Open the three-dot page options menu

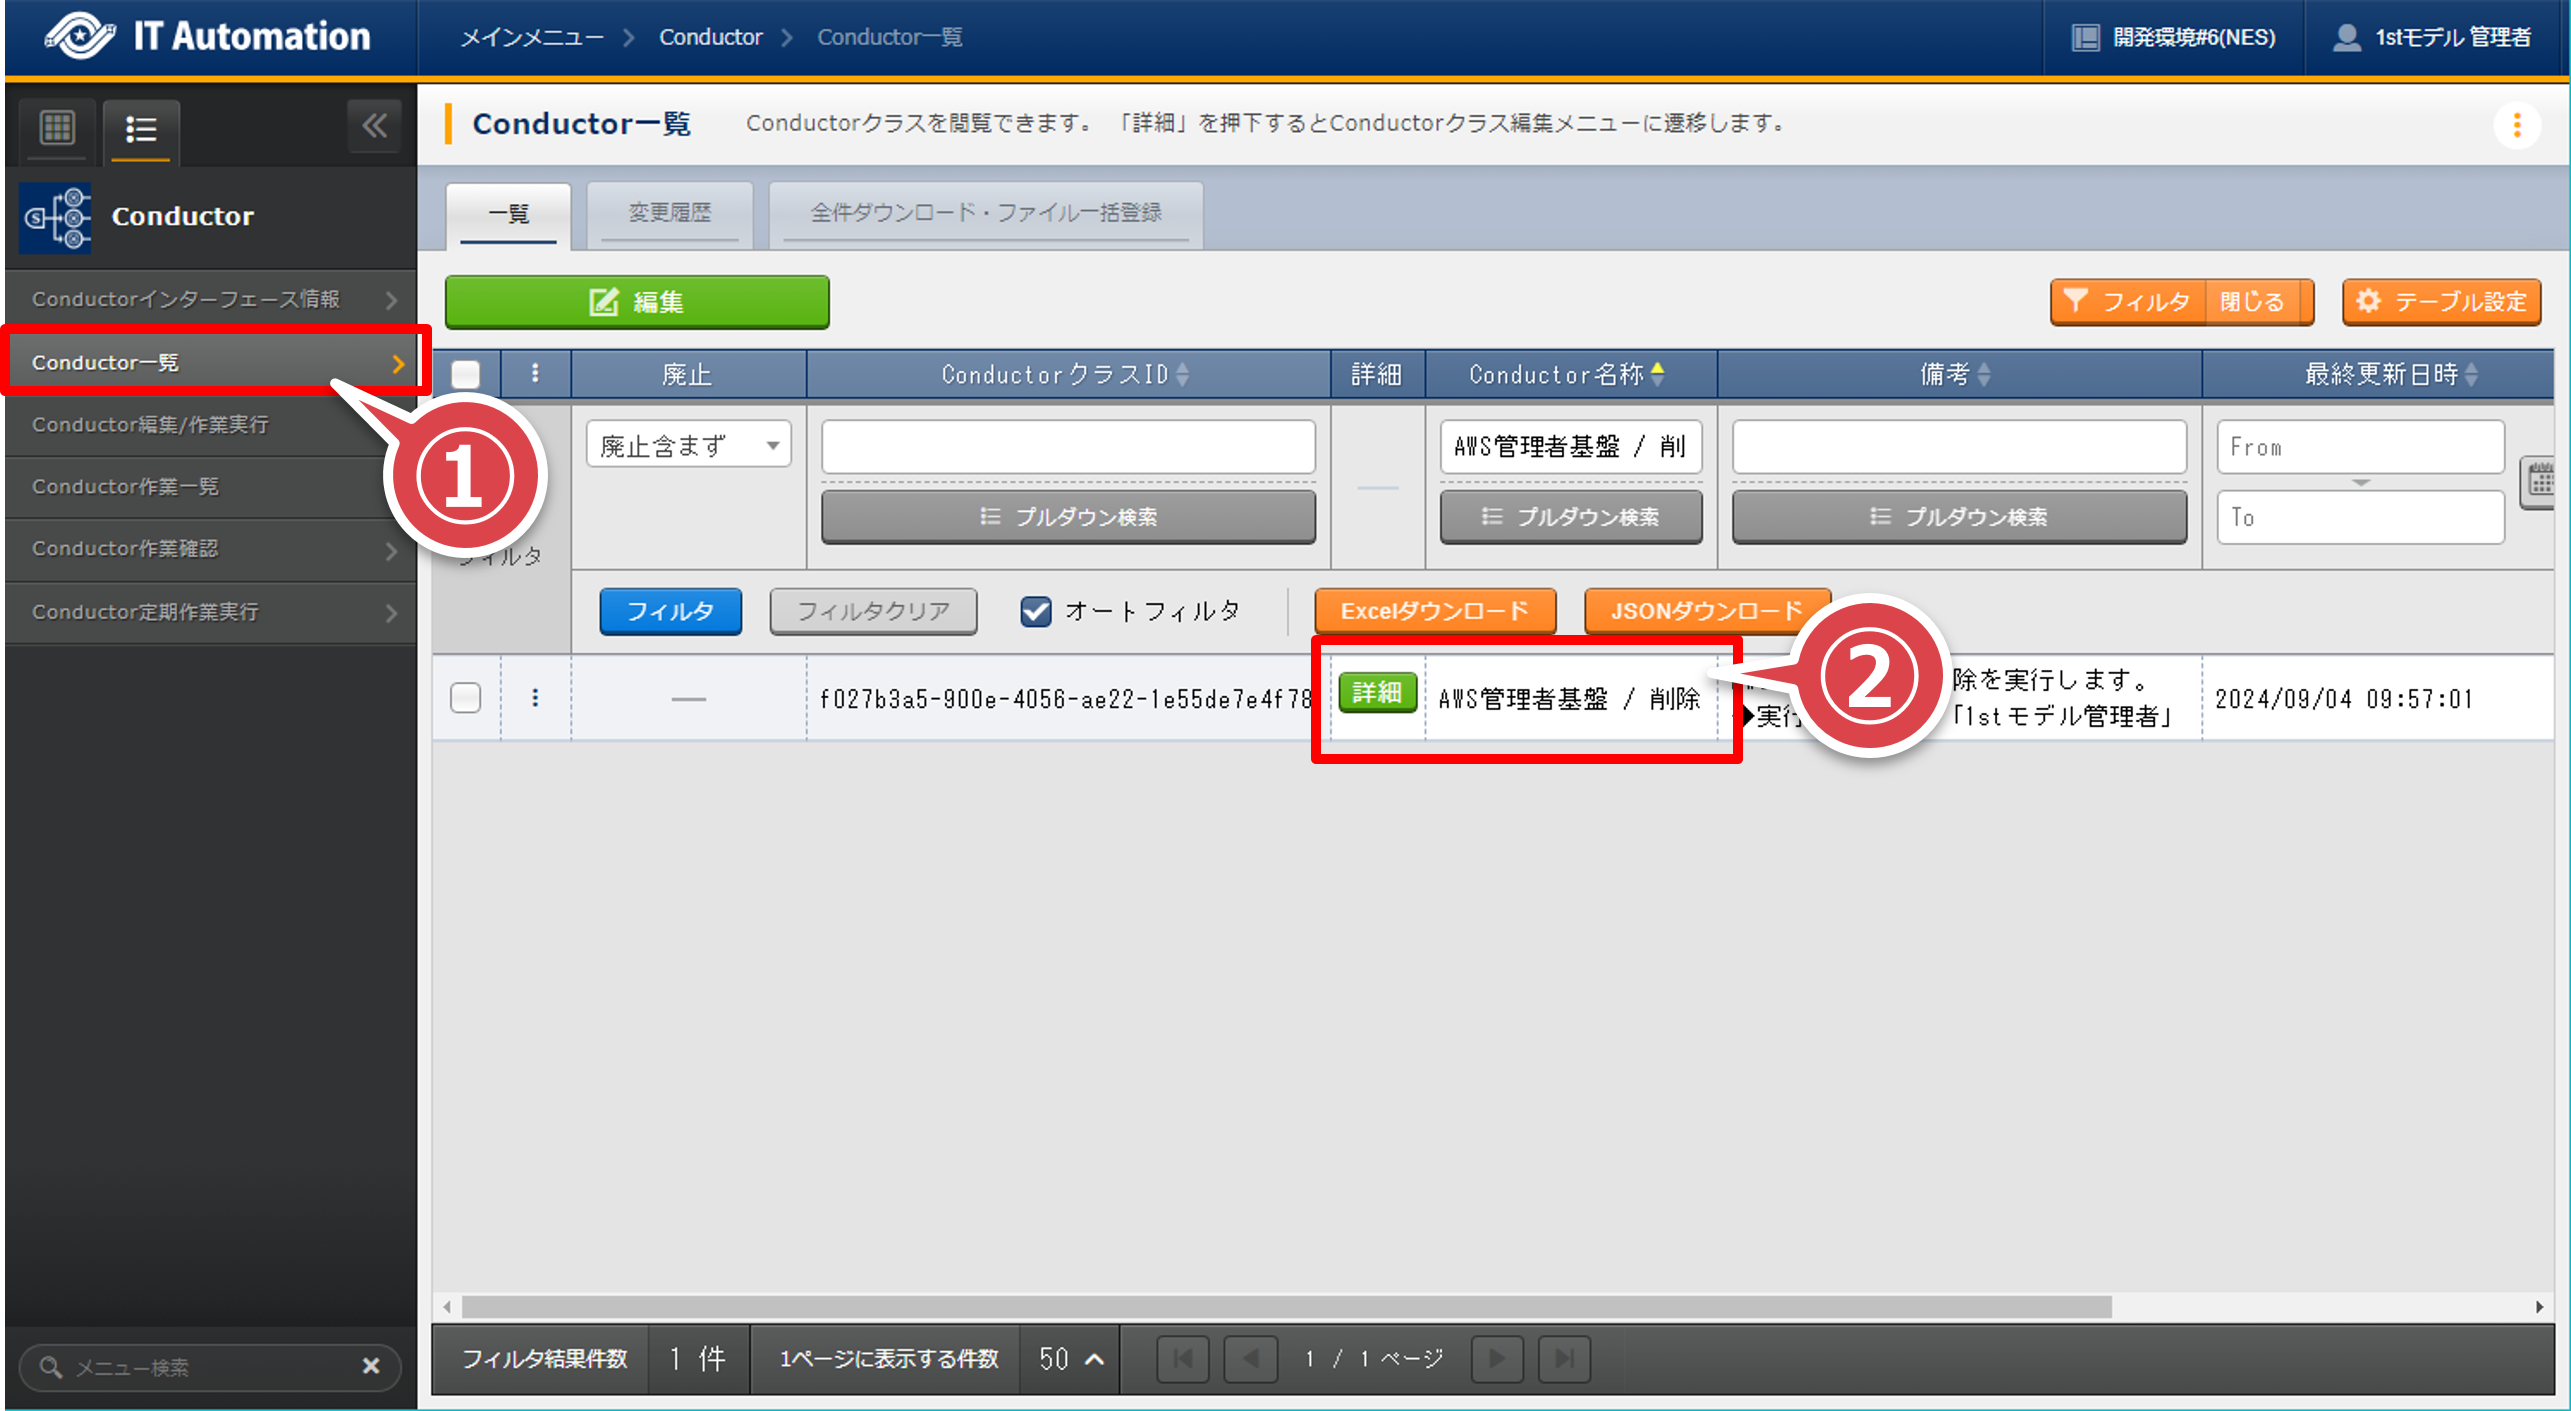(x=2517, y=125)
